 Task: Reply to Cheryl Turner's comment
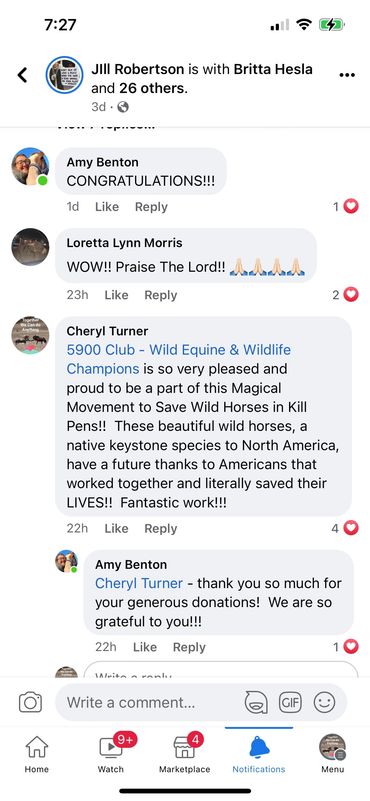click(160, 529)
